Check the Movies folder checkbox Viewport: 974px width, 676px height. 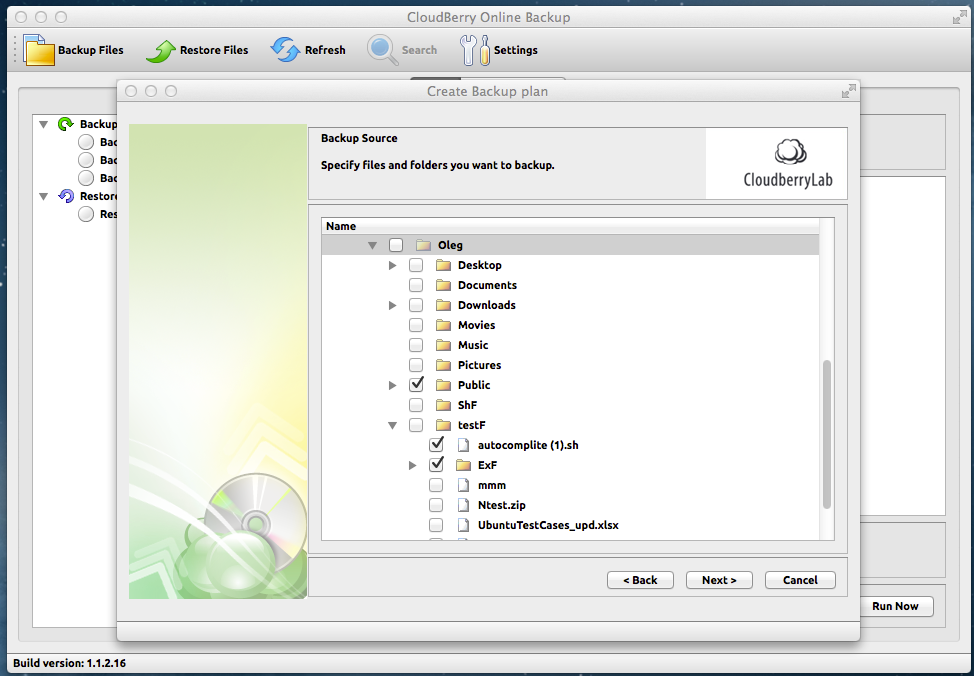(416, 324)
